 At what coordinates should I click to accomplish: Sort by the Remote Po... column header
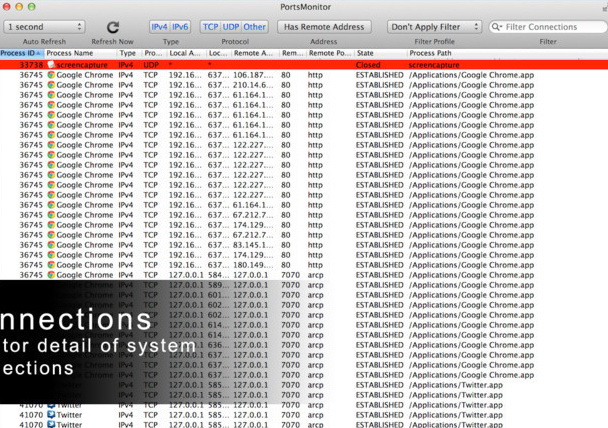tap(330, 53)
